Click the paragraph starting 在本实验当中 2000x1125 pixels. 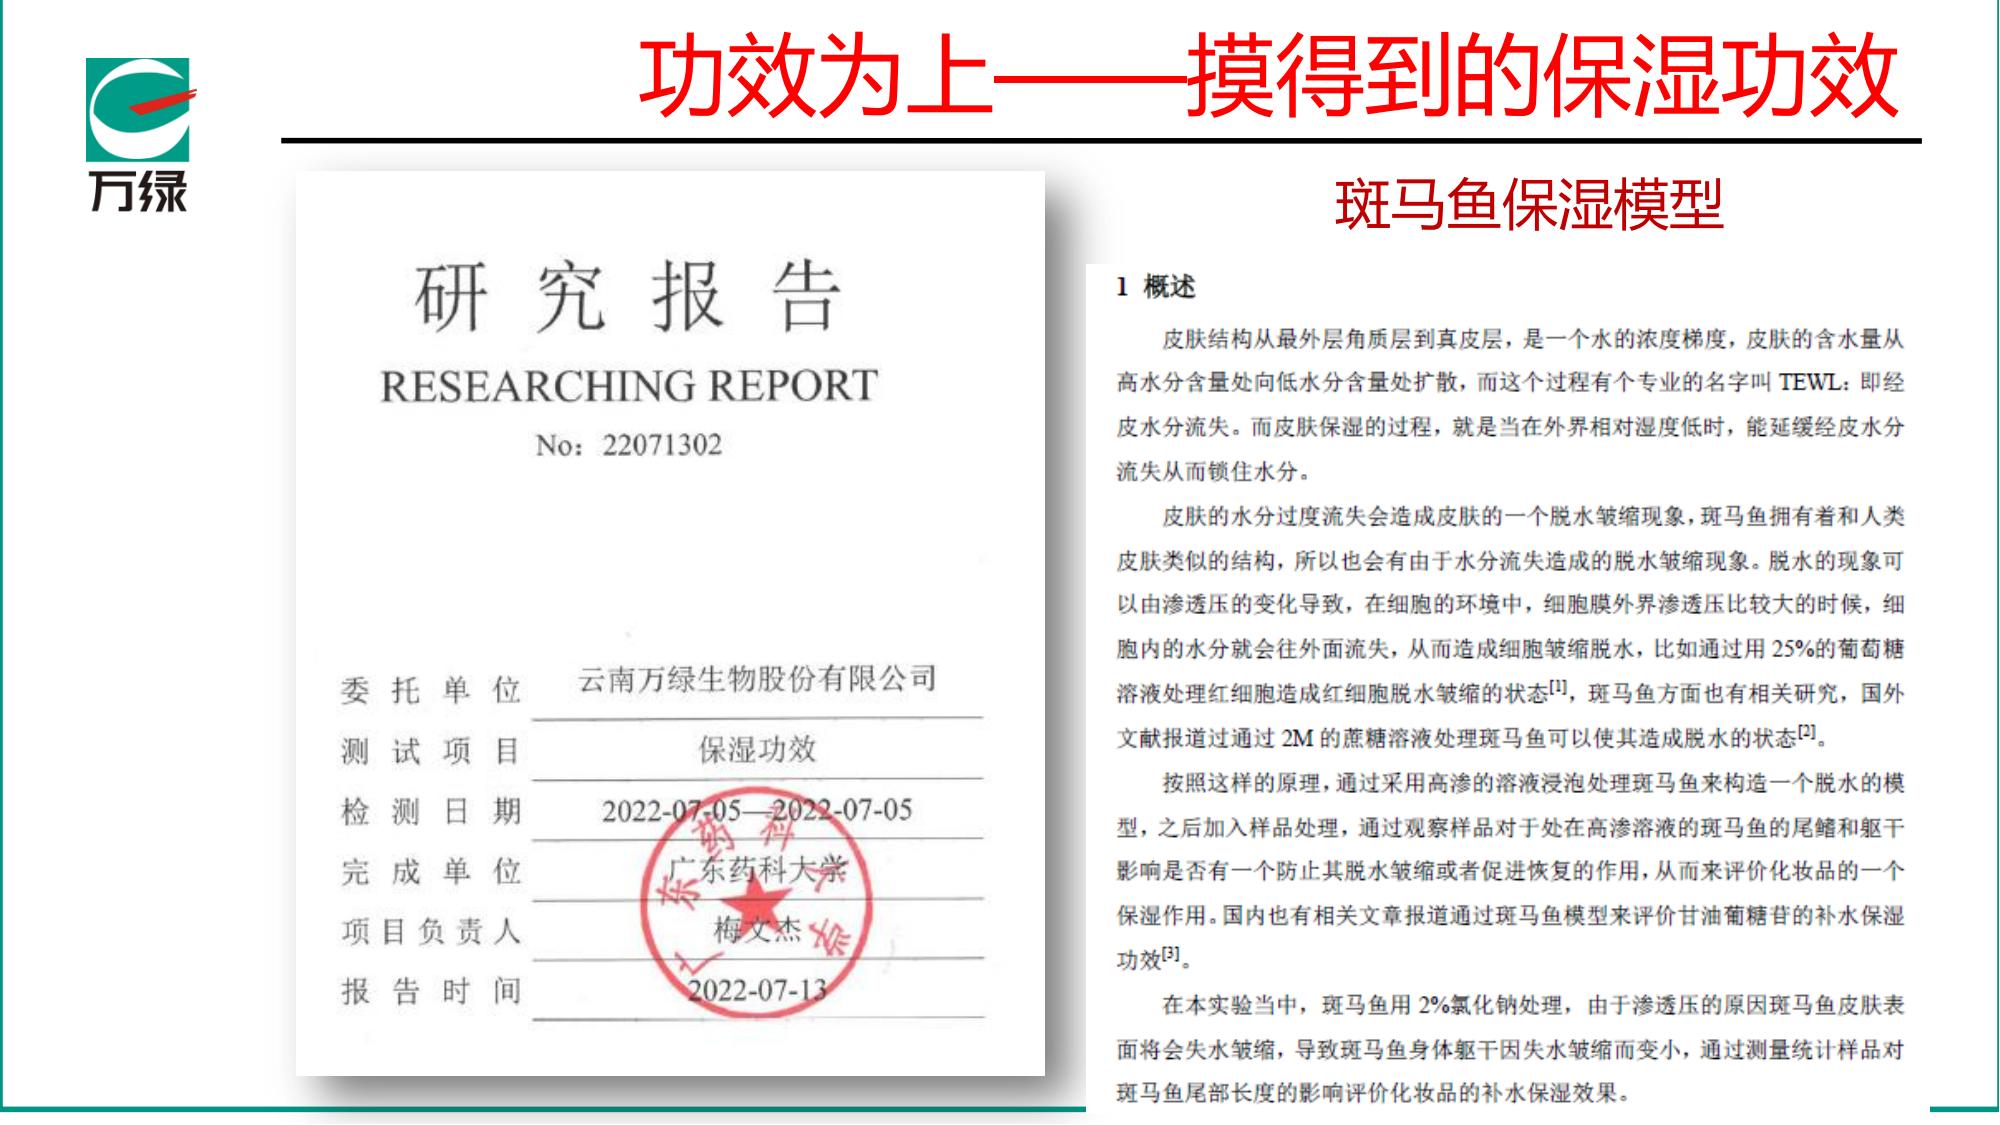pos(1510,1049)
